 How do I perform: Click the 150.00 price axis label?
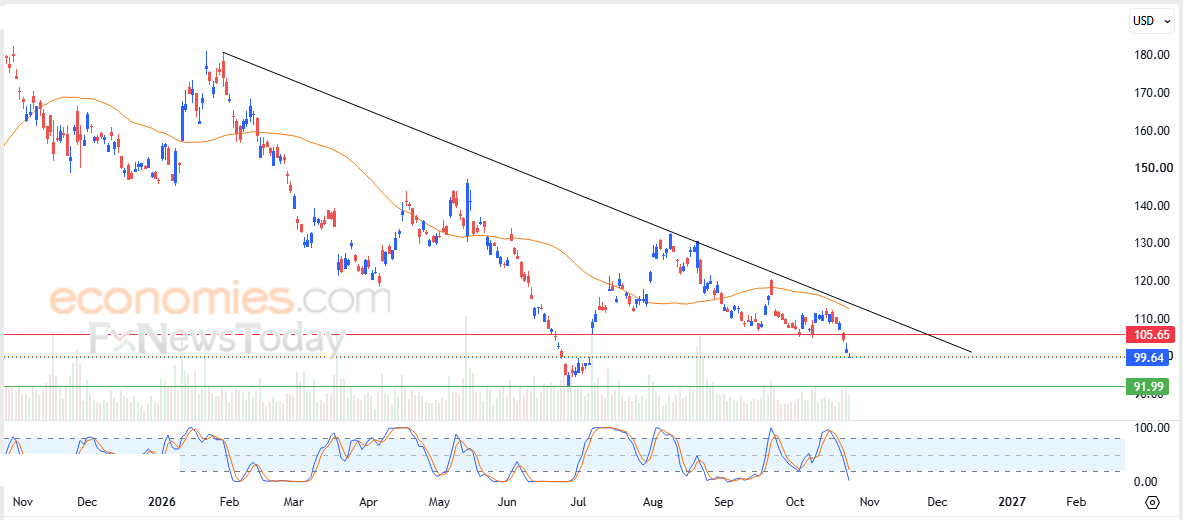coord(1152,168)
